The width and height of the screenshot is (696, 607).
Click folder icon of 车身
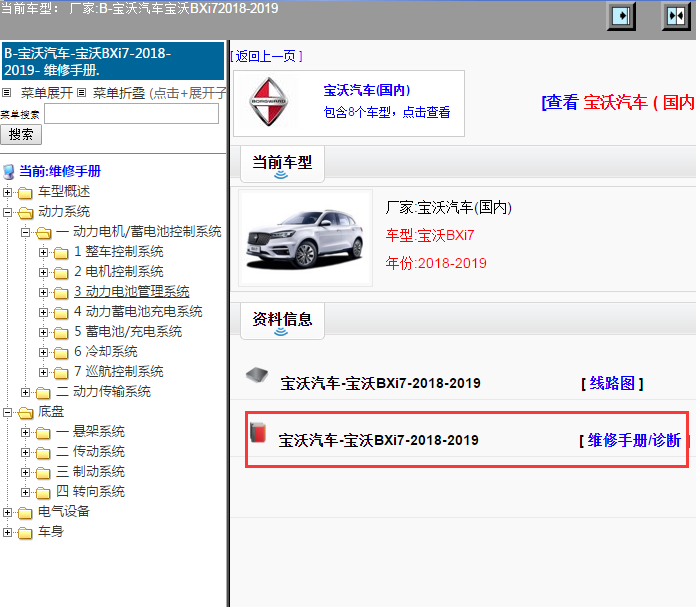click(25, 532)
